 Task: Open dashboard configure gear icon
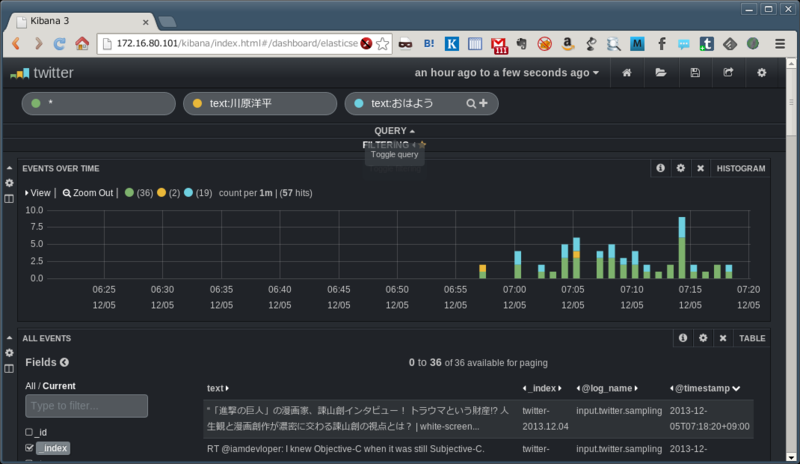[x=762, y=72]
